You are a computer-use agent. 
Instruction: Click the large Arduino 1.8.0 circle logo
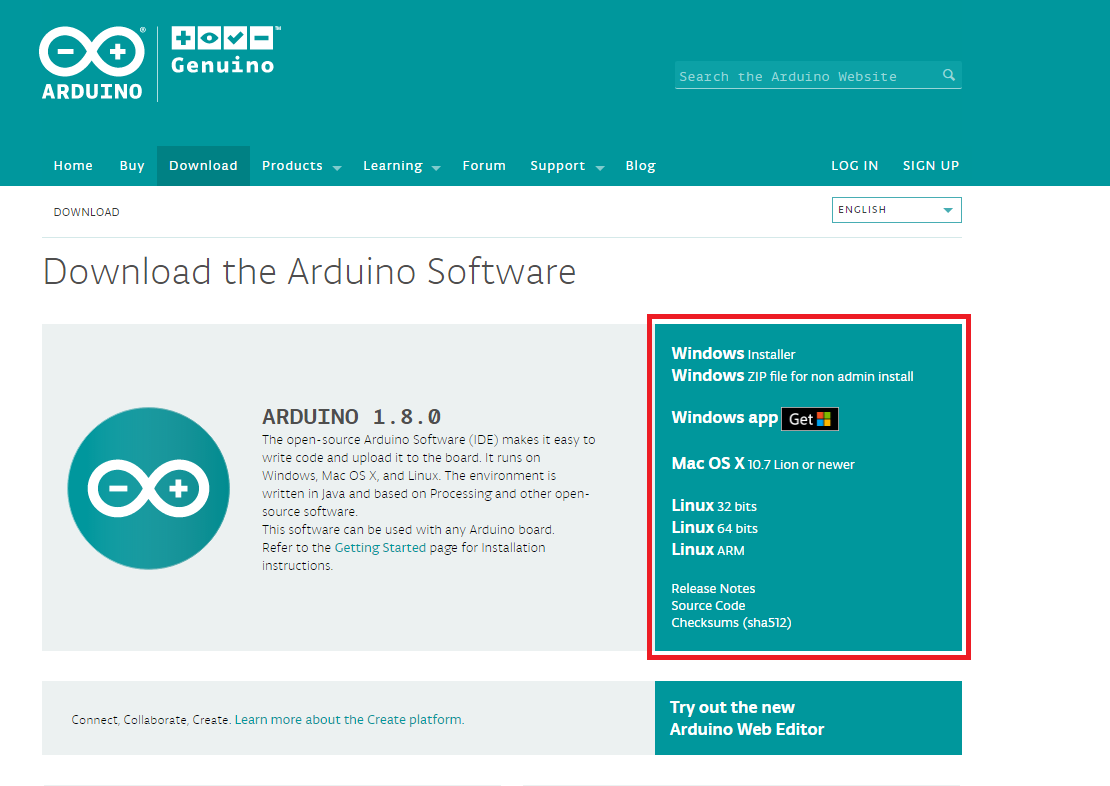pyautogui.click(x=149, y=488)
